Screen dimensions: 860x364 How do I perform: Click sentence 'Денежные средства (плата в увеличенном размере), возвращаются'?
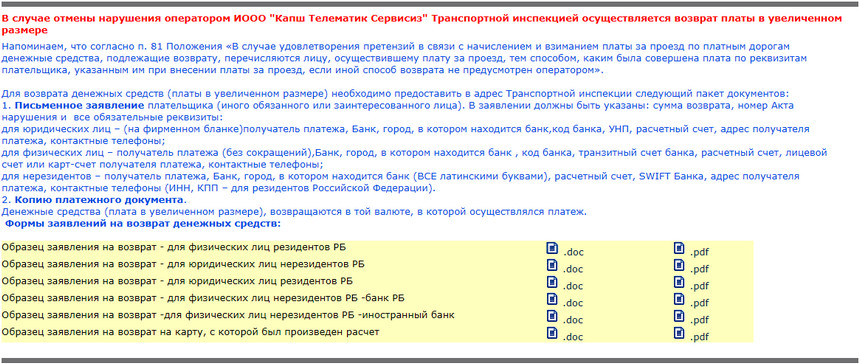click(x=293, y=212)
